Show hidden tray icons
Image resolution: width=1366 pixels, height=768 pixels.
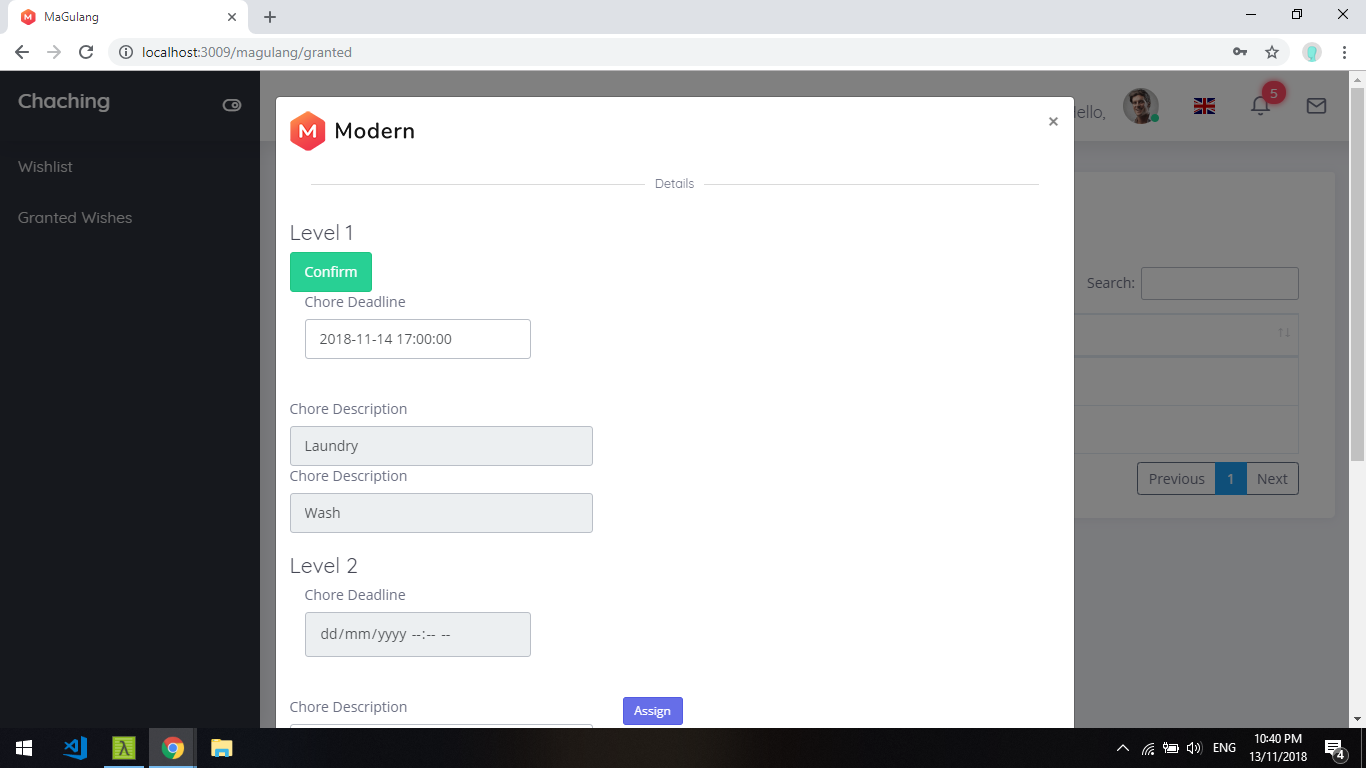1123,748
